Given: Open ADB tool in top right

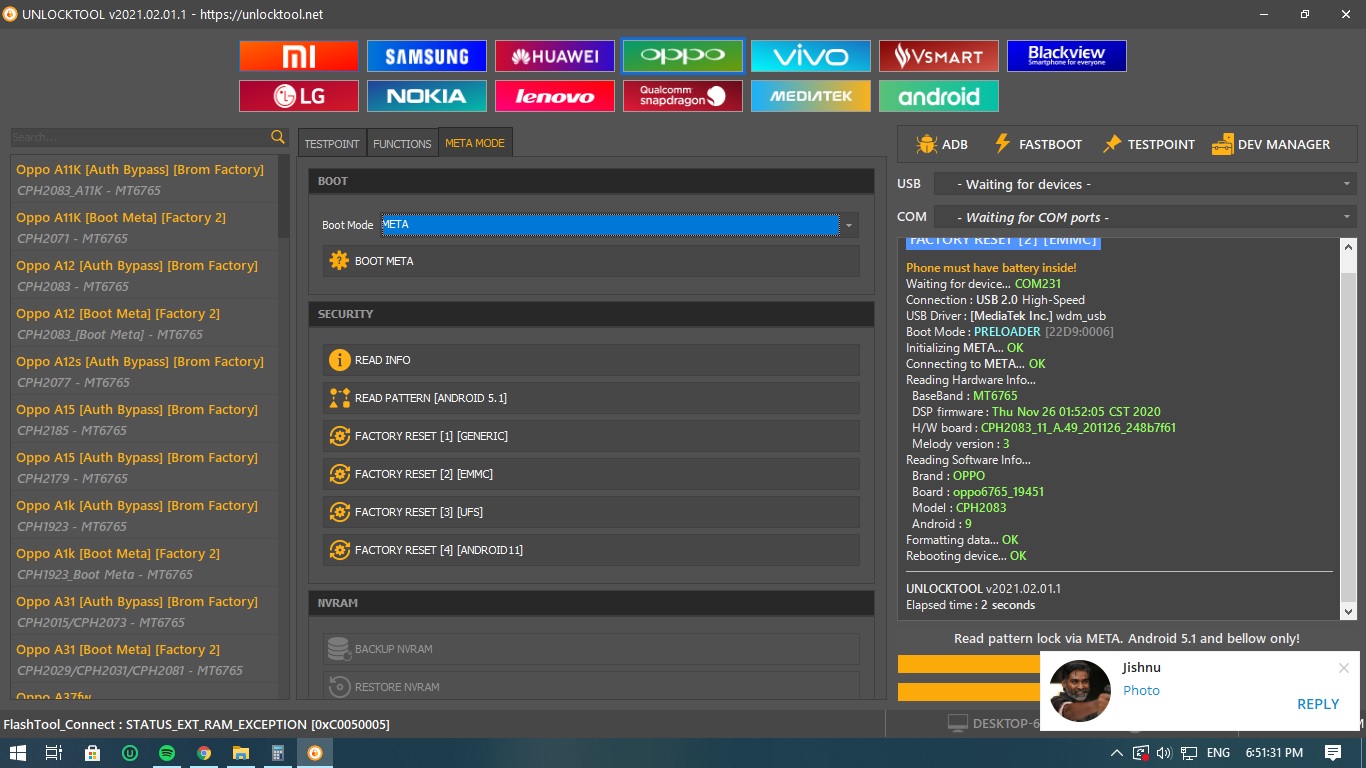Looking at the screenshot, I should [x=942, y=144].
